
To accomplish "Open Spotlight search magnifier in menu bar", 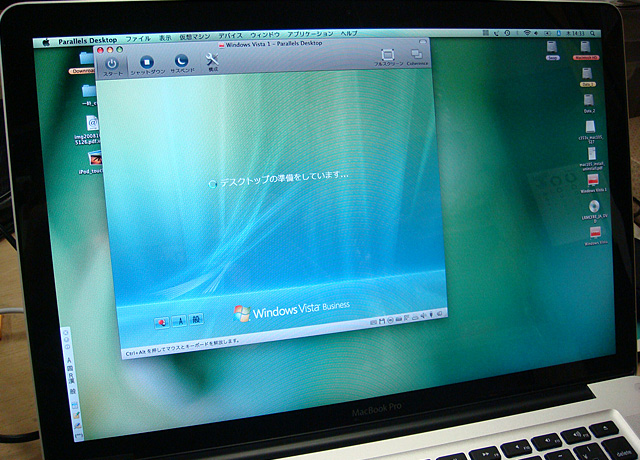I will point(593,33).
